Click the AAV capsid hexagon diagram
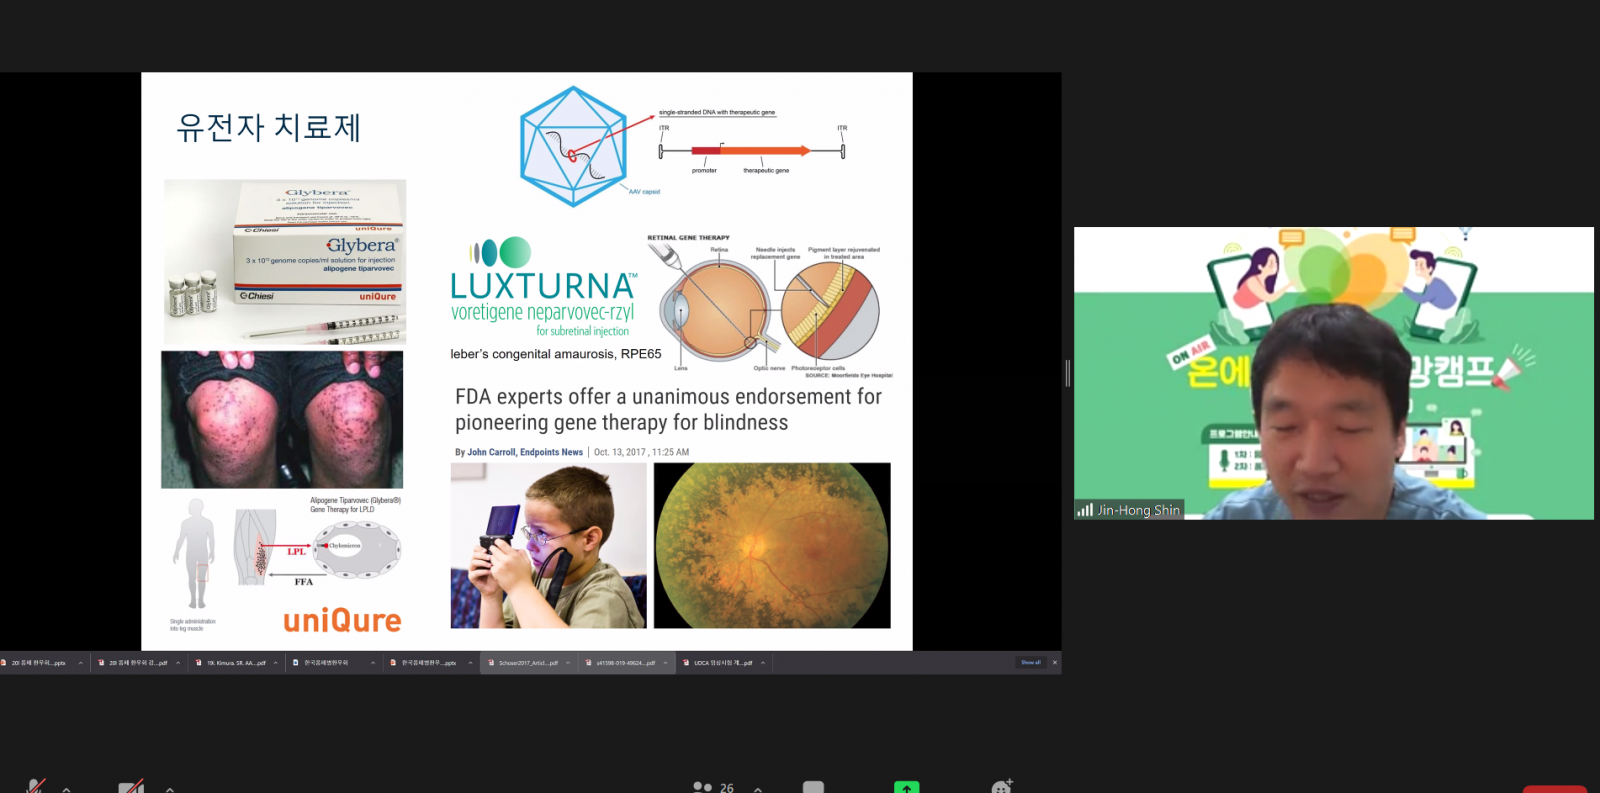1600x793 pixels. pos(573,146)
